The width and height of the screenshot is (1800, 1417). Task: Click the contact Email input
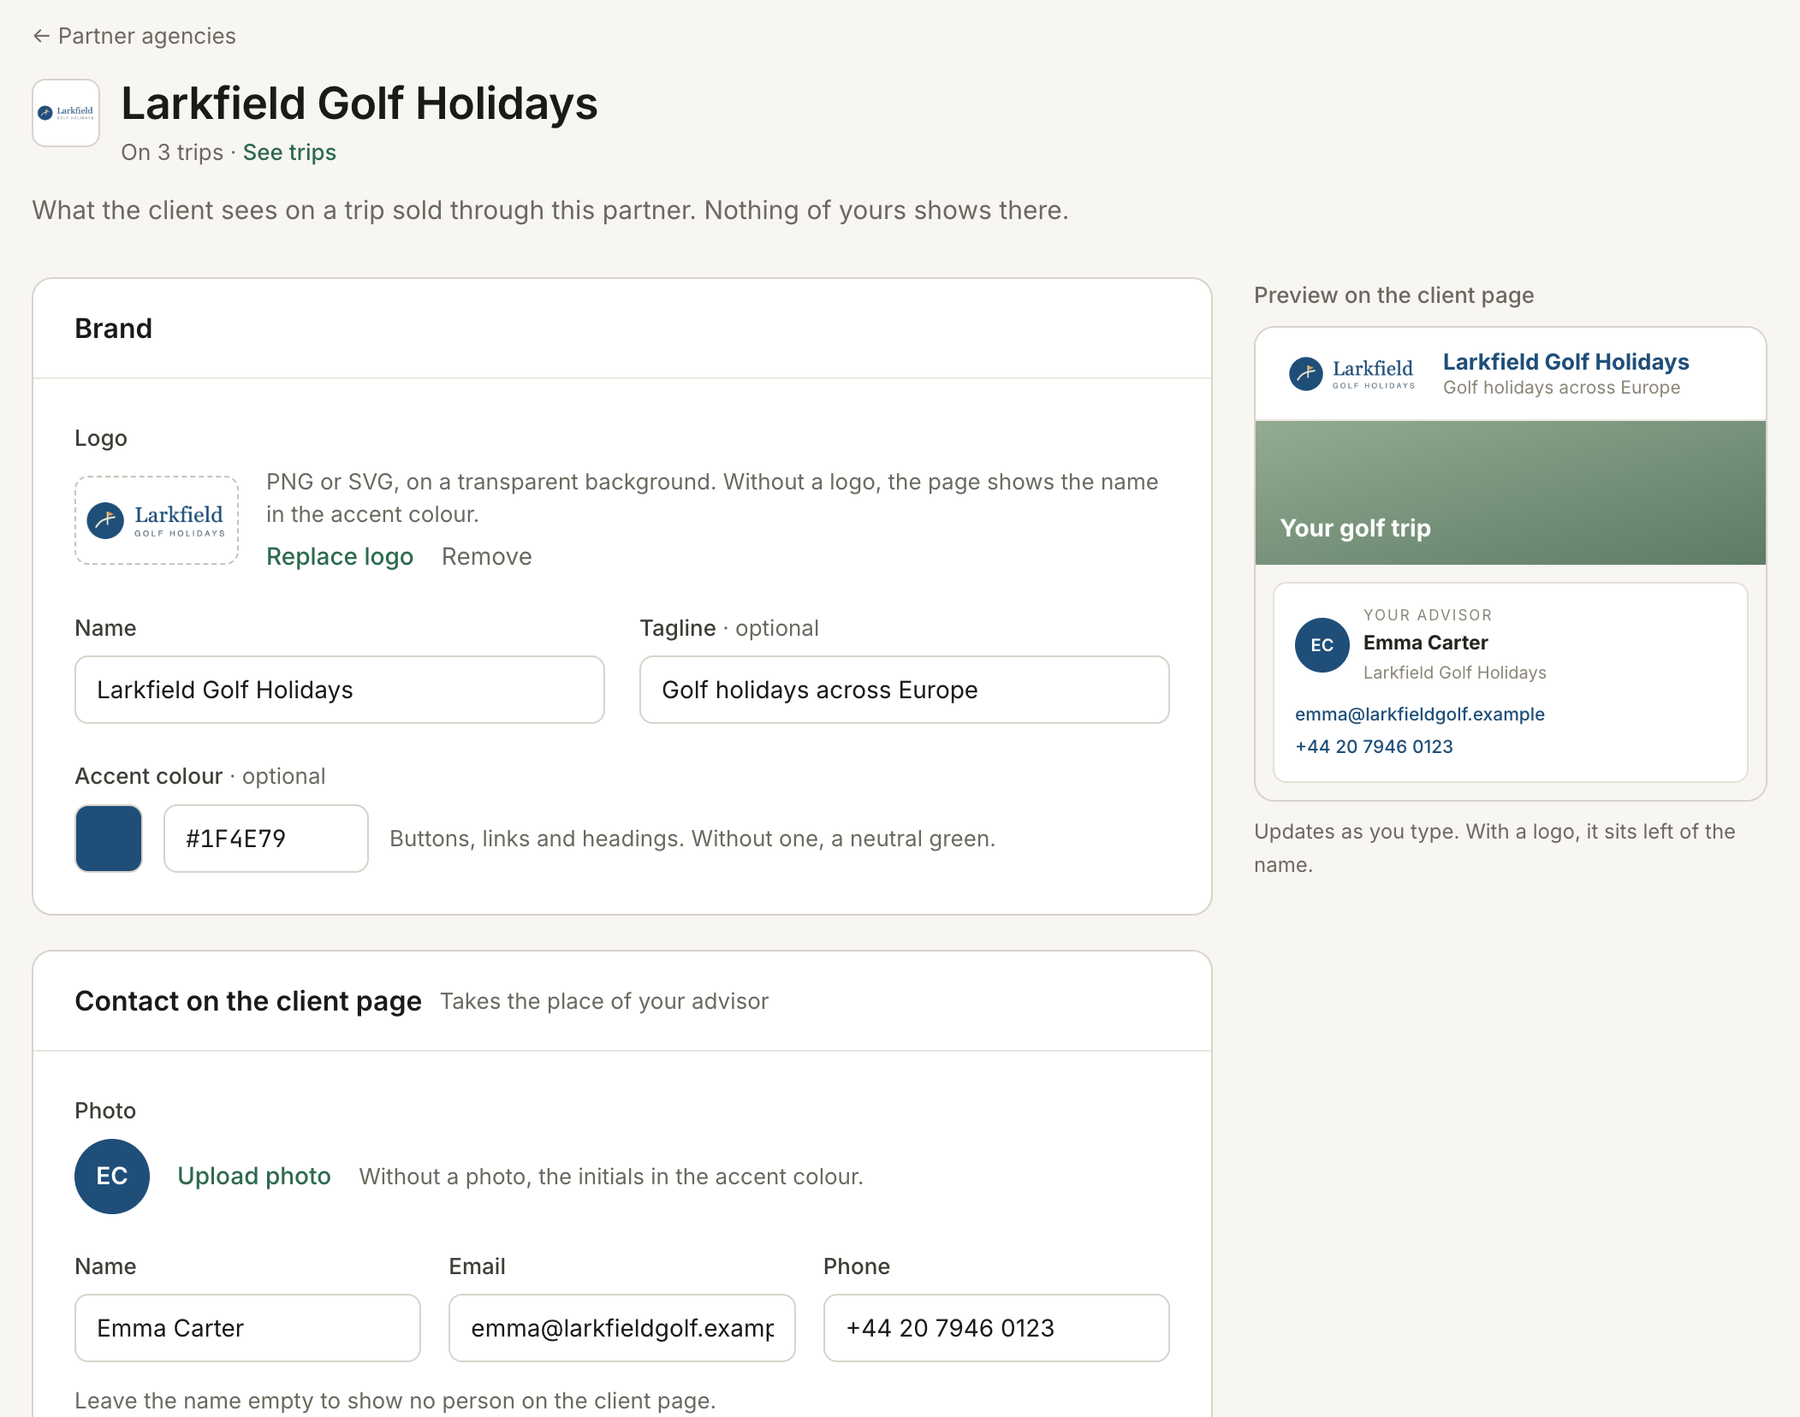tap(622, 1328)
